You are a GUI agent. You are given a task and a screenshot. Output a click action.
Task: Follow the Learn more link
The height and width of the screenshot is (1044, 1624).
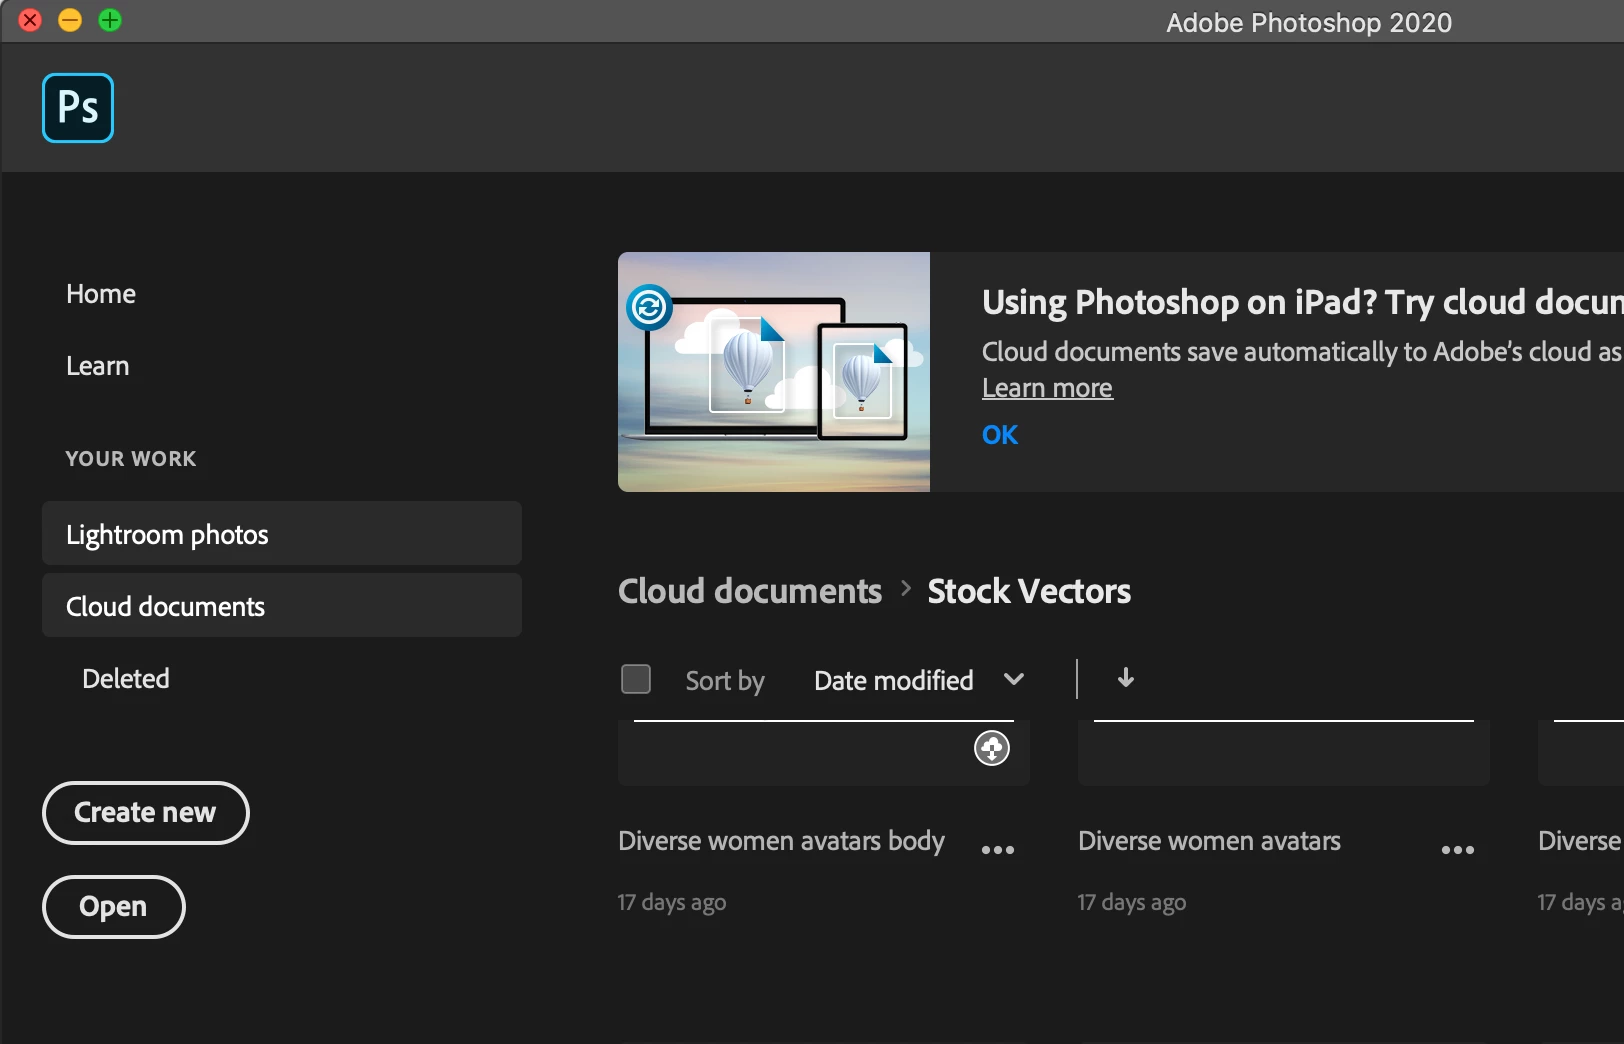coord(1047,388)
